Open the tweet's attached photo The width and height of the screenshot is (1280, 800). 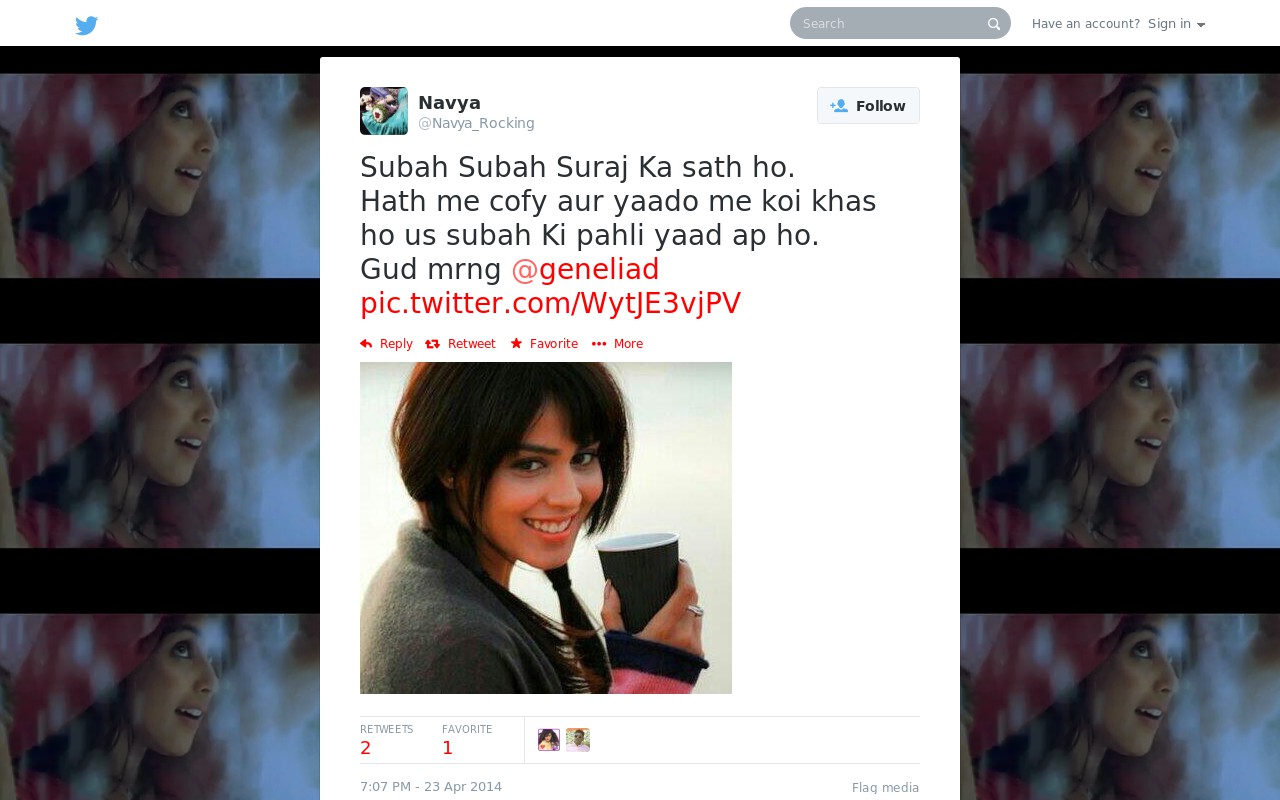pos(546,528)
